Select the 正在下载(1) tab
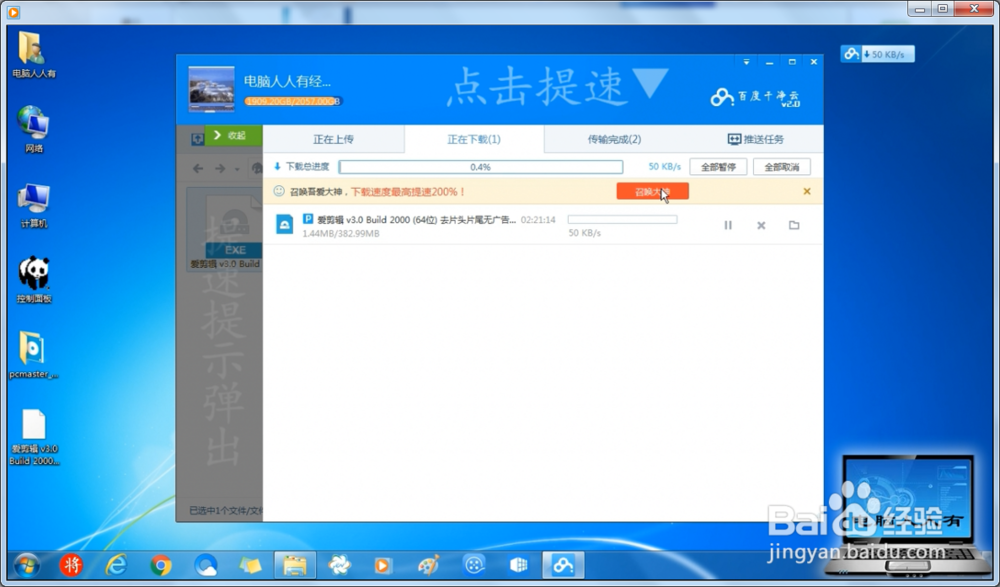Image resolution: width=1000 pixels, height=587 pixels. pos(474,139)
